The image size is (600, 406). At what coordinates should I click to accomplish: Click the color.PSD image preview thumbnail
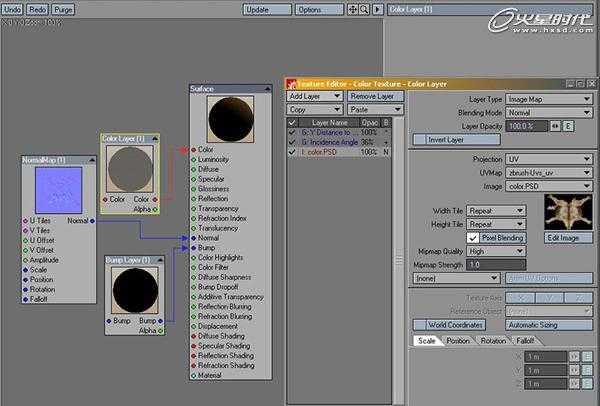pos(566,211)
